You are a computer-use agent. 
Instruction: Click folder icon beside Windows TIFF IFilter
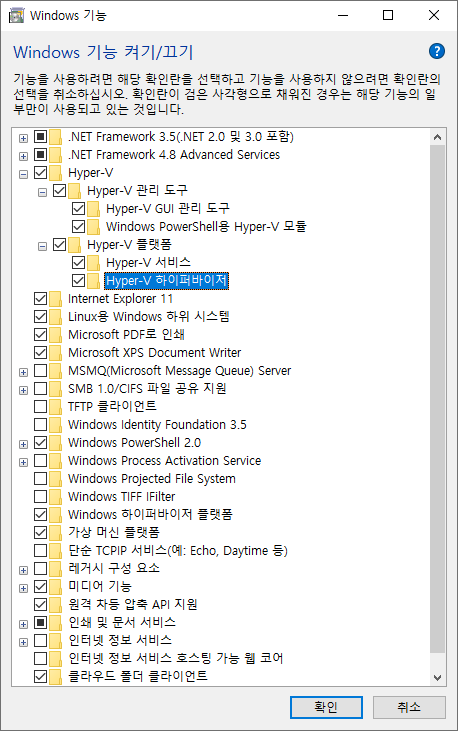tap(56, 497)
